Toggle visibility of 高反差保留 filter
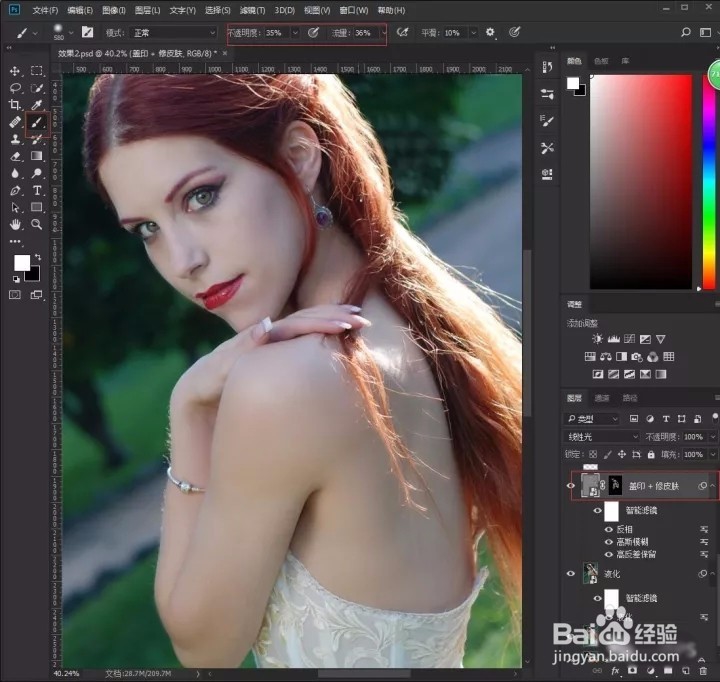Viewport: 720px width, 682px height. (609, 554)
